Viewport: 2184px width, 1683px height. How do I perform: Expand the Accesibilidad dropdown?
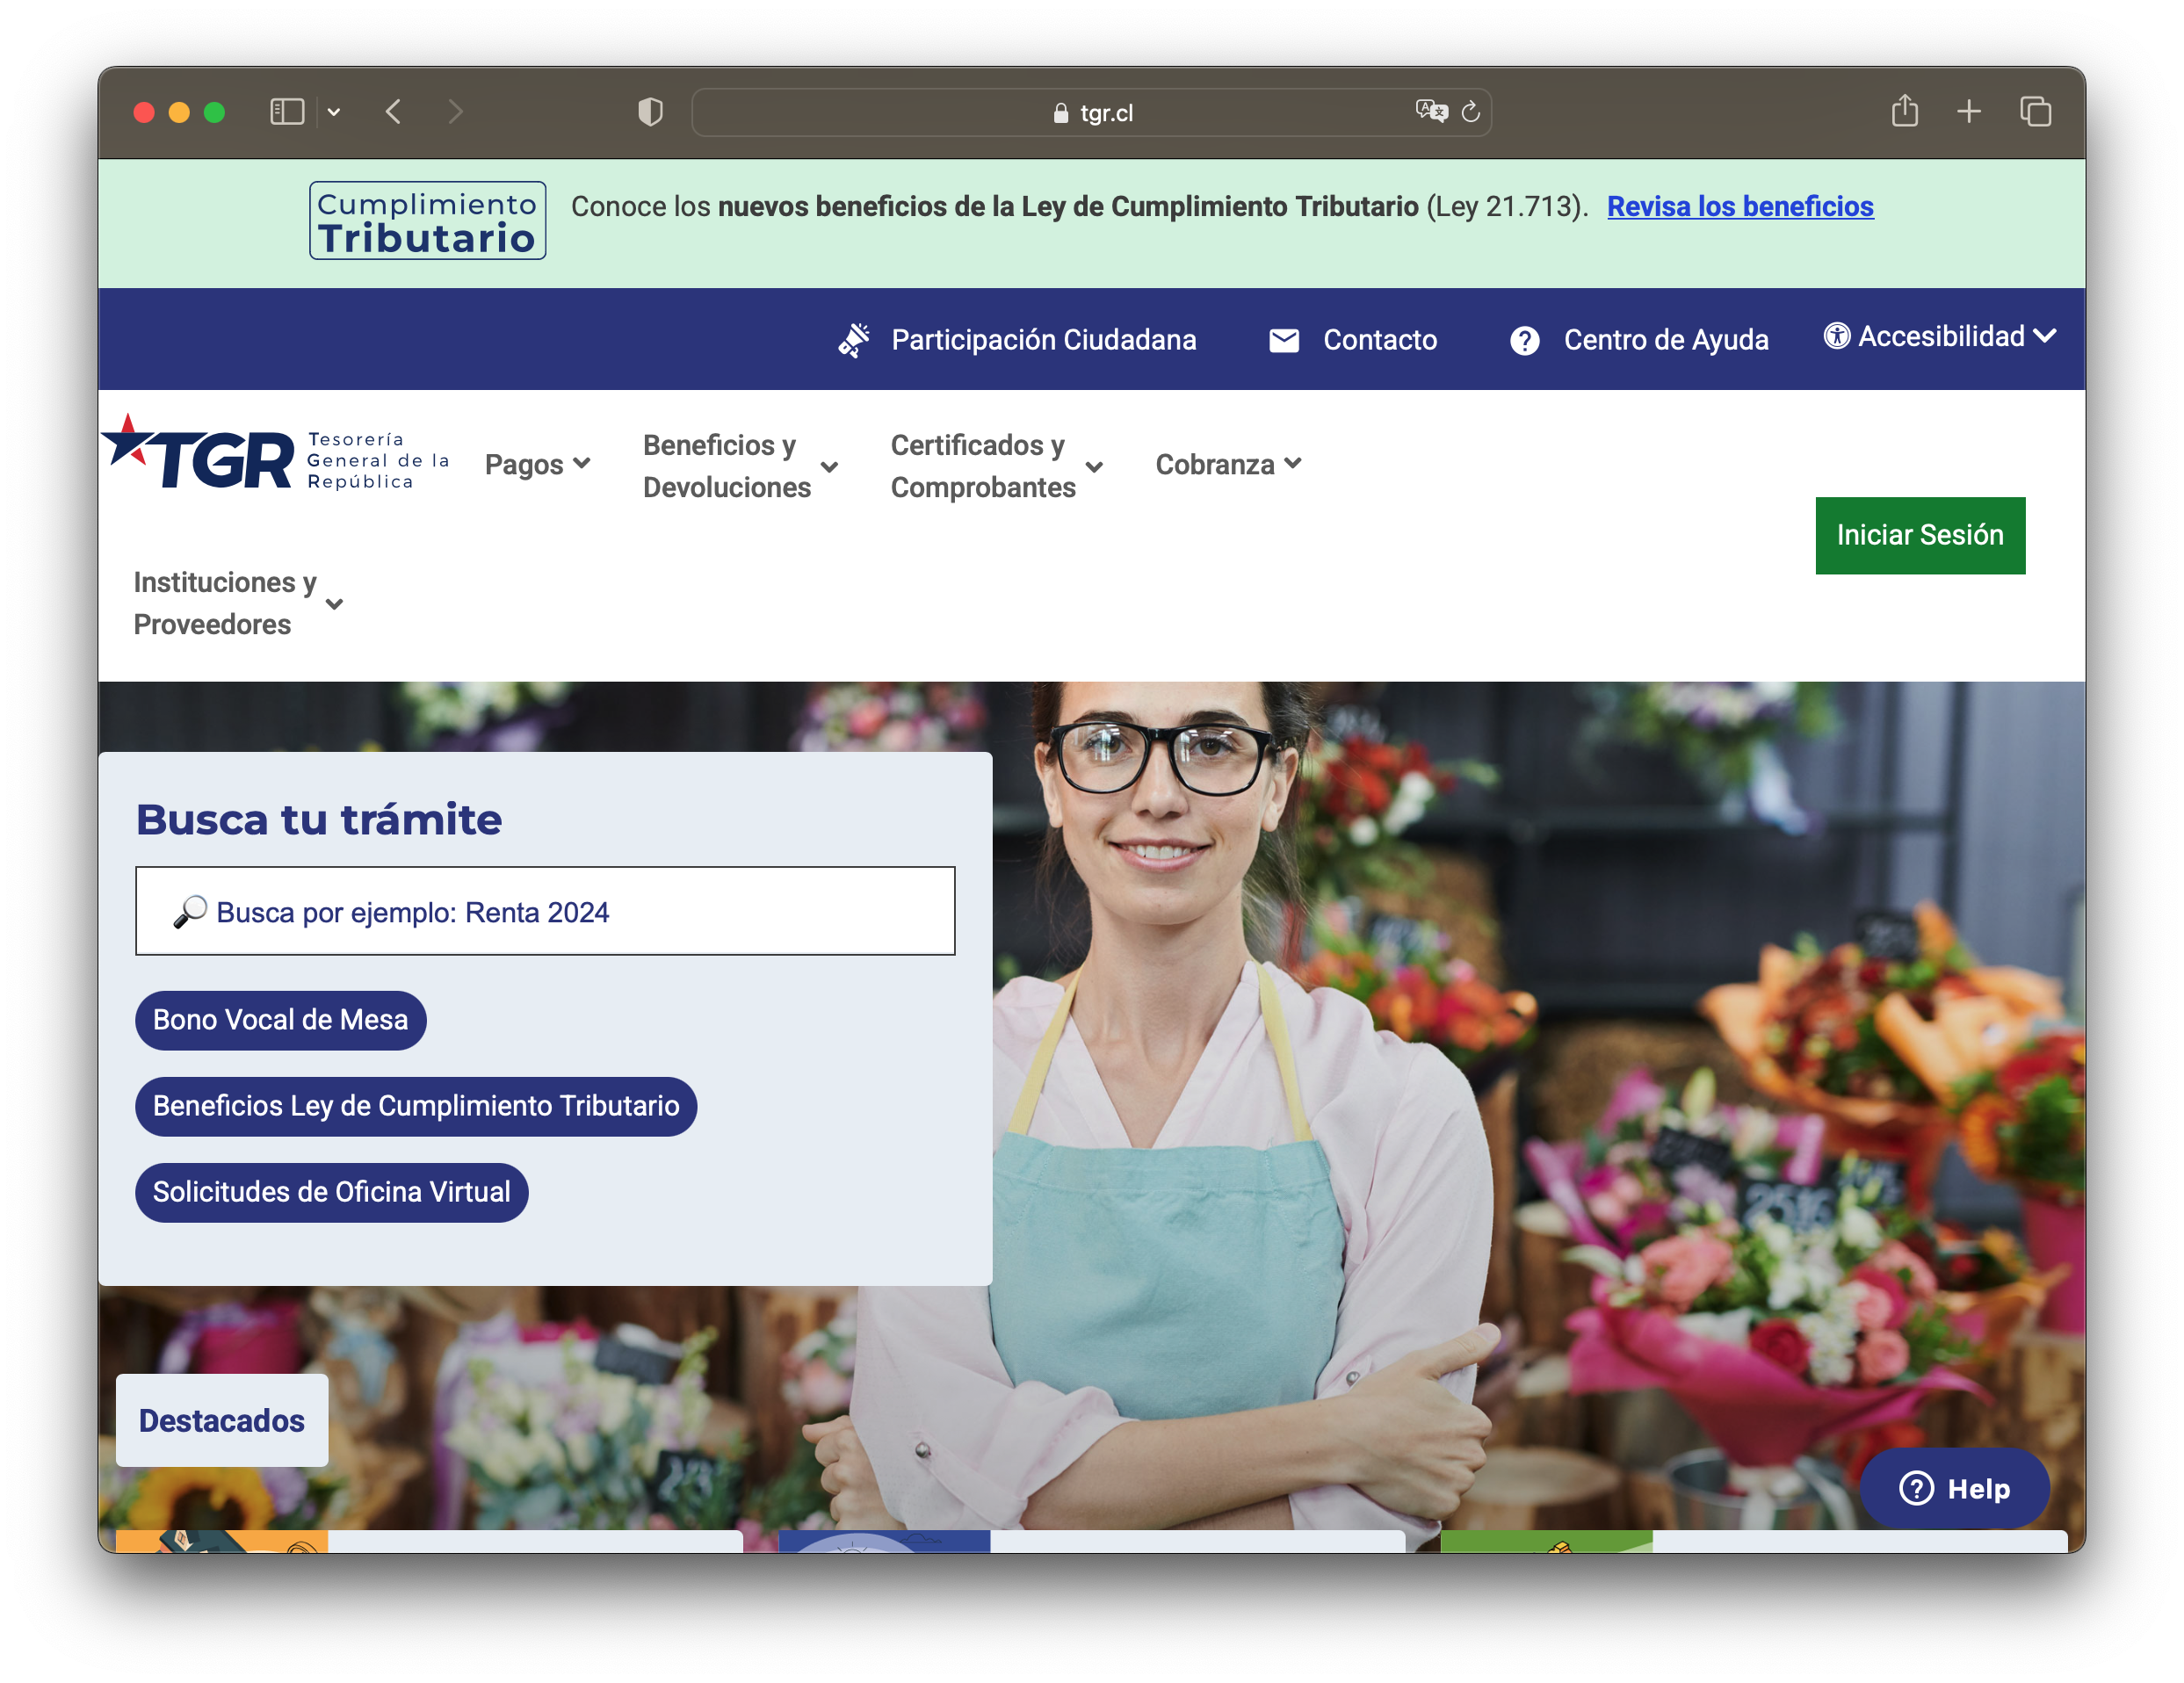click(1940, 337)
